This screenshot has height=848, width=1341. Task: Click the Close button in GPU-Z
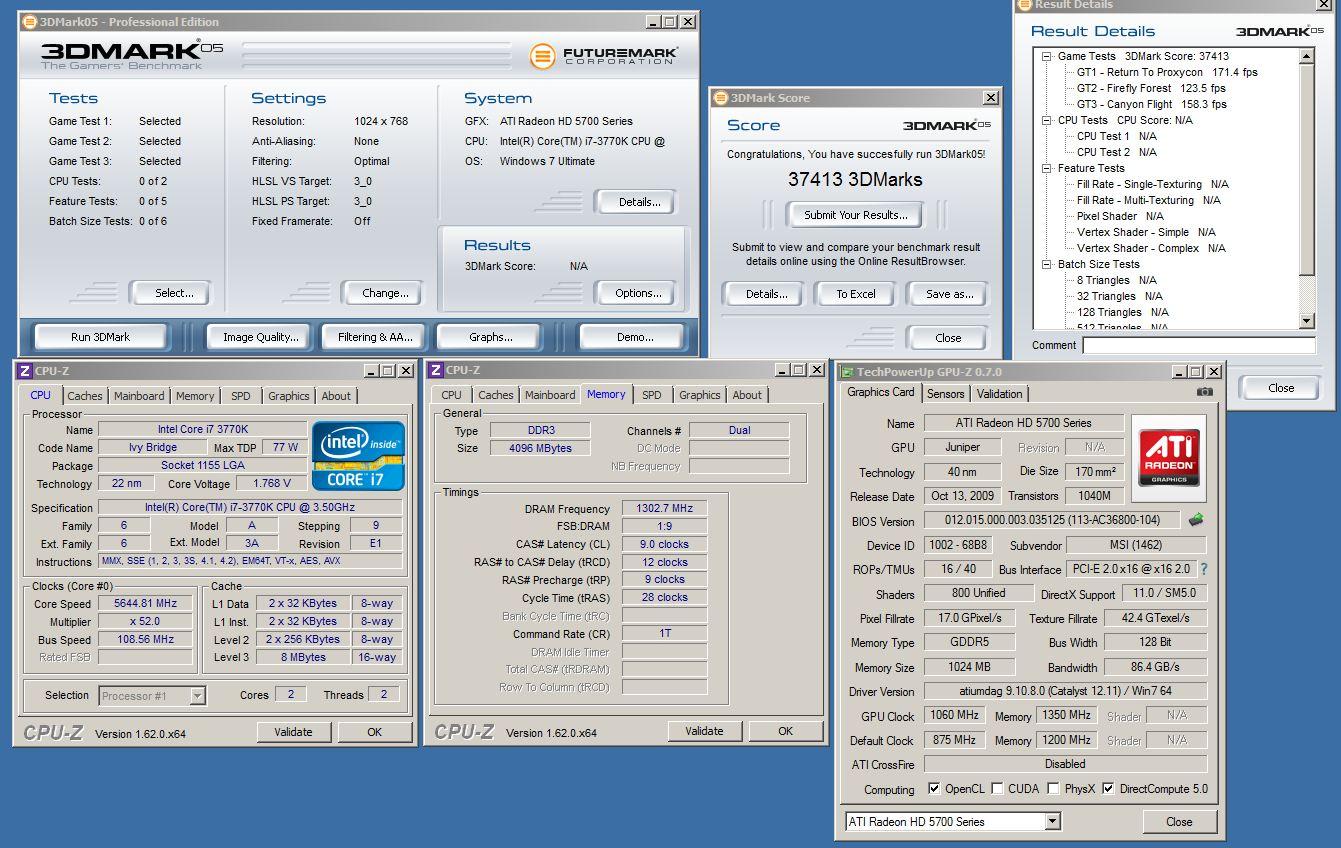[x=1179, y=822]
